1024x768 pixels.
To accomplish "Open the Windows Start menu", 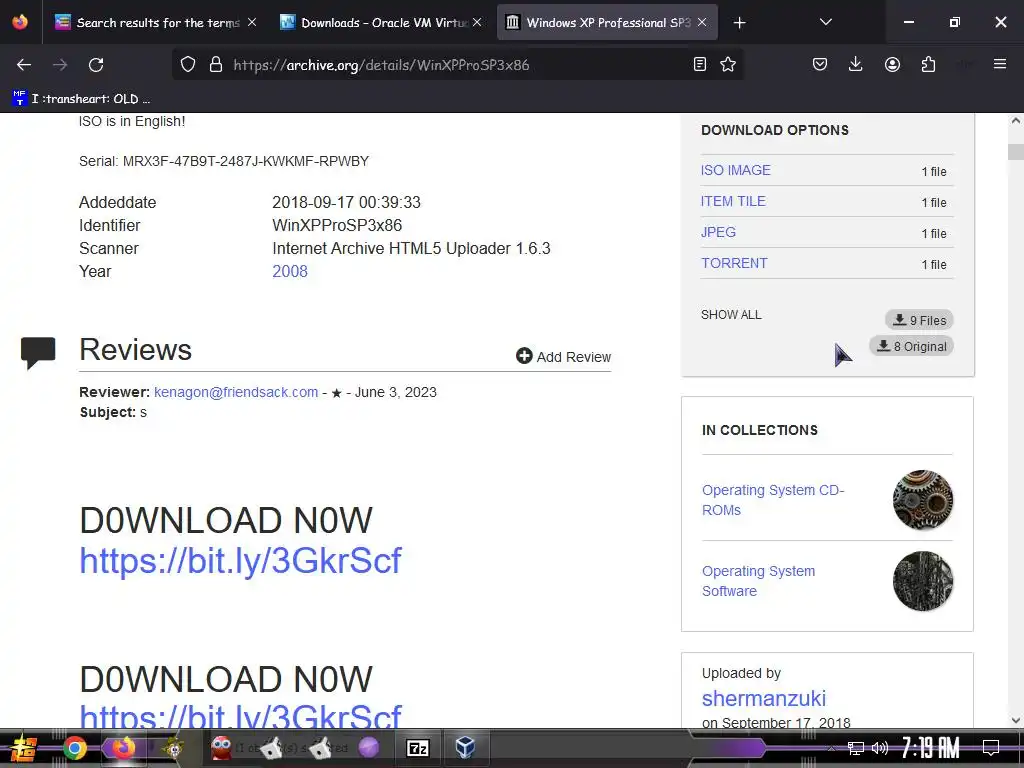I will pos(24,748).
